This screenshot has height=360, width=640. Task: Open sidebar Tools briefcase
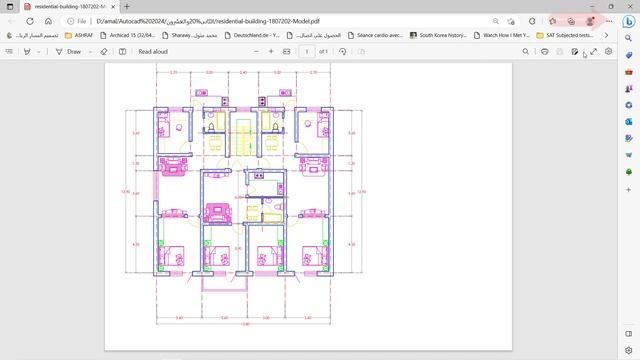point(629,72)
